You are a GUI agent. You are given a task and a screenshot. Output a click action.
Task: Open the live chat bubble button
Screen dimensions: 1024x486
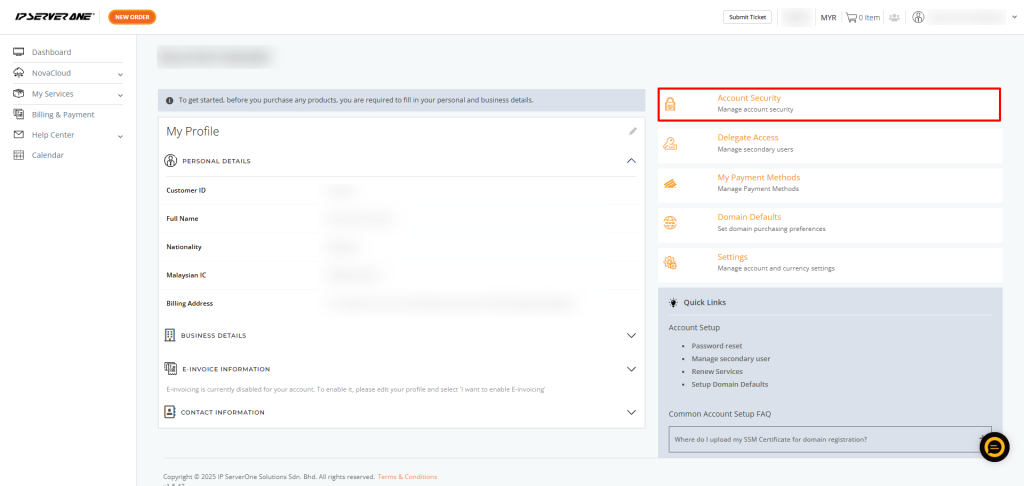point(995,447)
